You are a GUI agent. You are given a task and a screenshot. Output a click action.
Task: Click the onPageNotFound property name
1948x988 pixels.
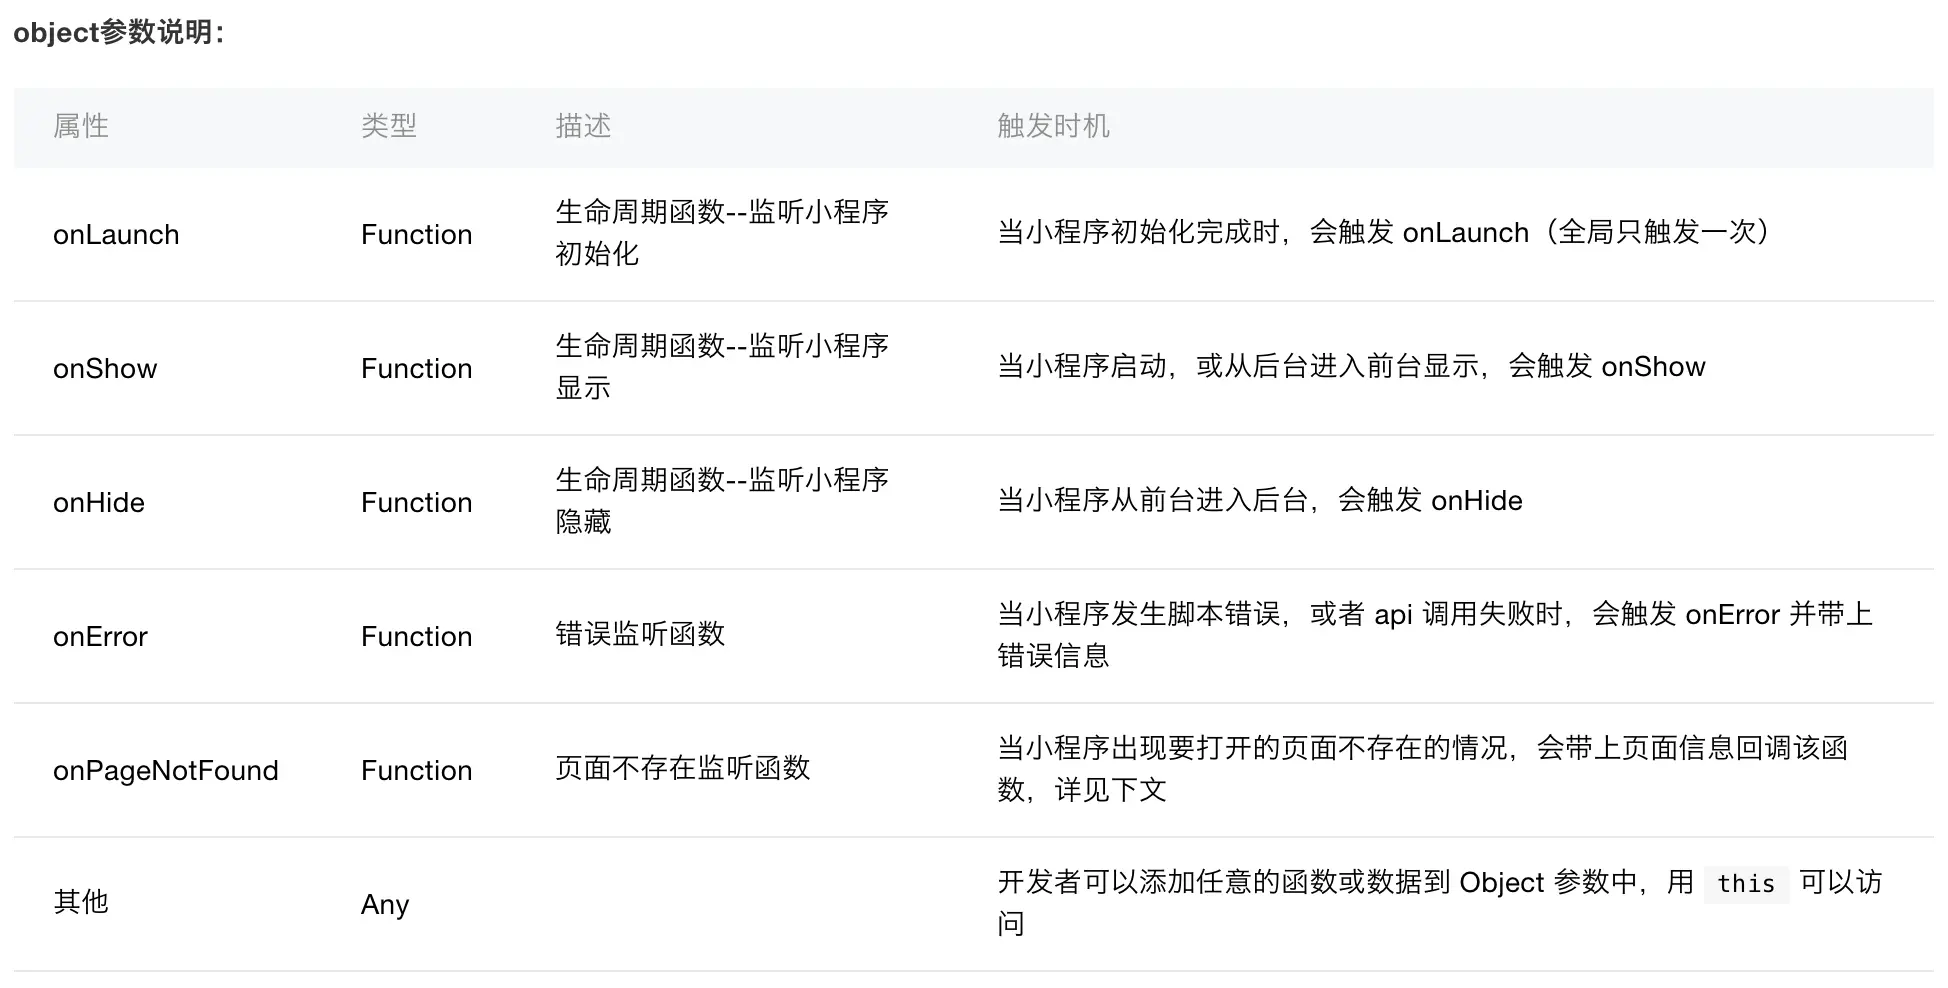[166, 770]
